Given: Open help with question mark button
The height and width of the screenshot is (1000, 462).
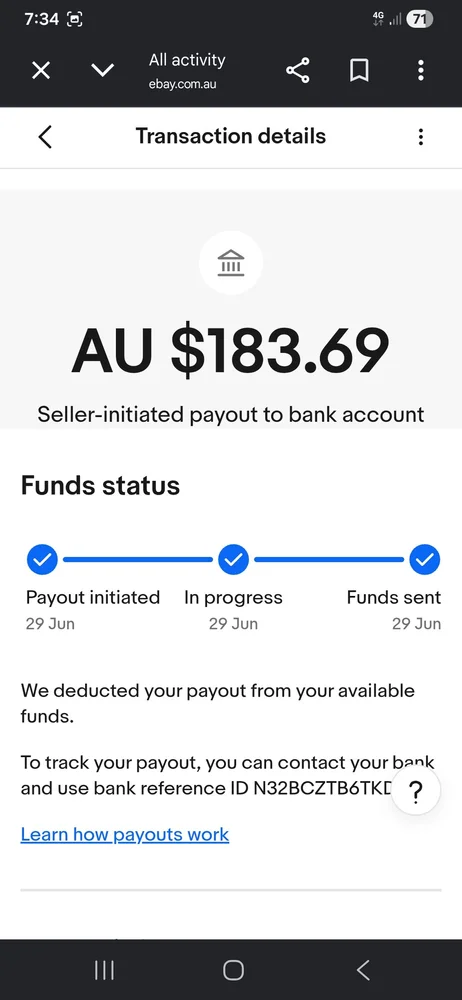Looking at the screenshot, I should [415, 791].
